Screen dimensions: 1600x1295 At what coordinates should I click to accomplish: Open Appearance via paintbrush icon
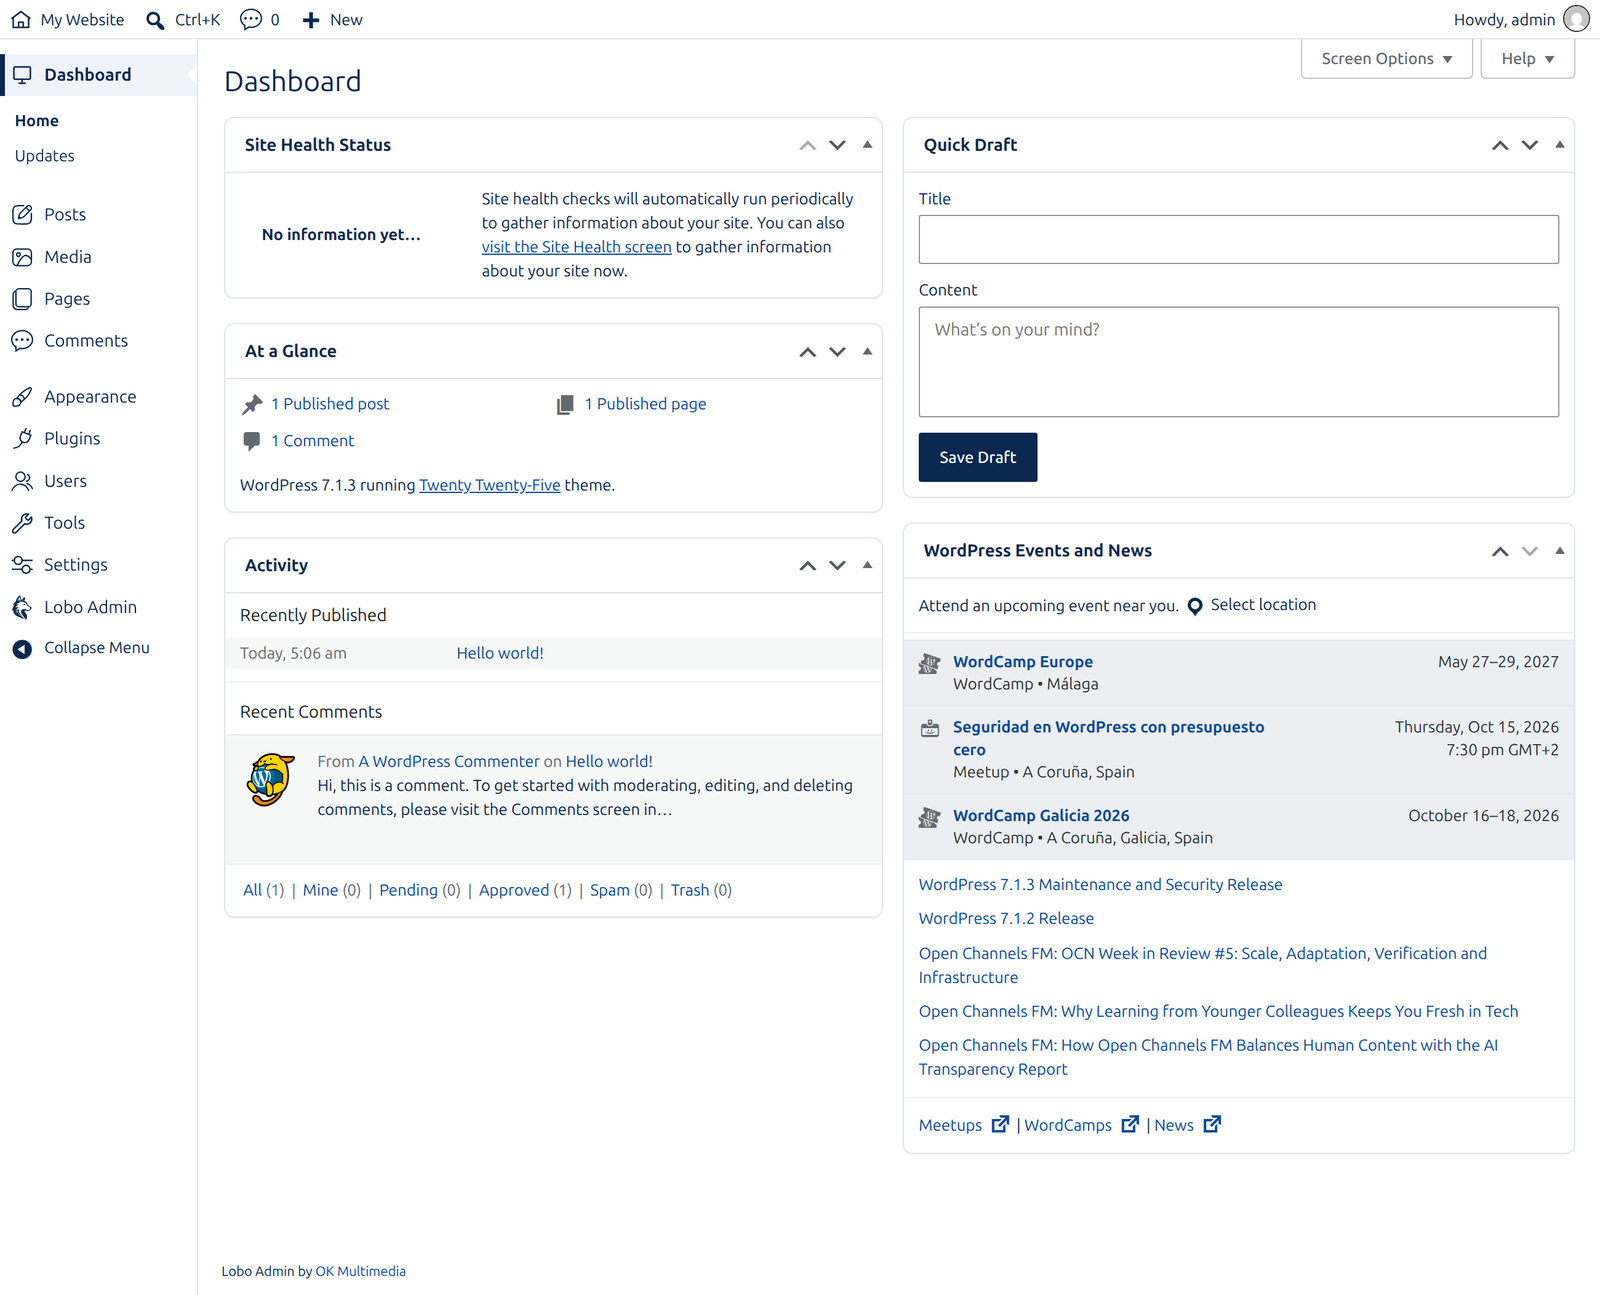coord(22,397)
